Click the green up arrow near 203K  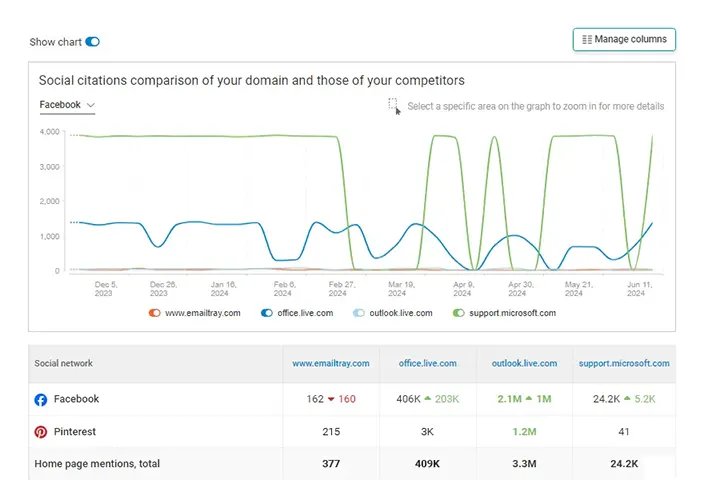tap(427, 398)
